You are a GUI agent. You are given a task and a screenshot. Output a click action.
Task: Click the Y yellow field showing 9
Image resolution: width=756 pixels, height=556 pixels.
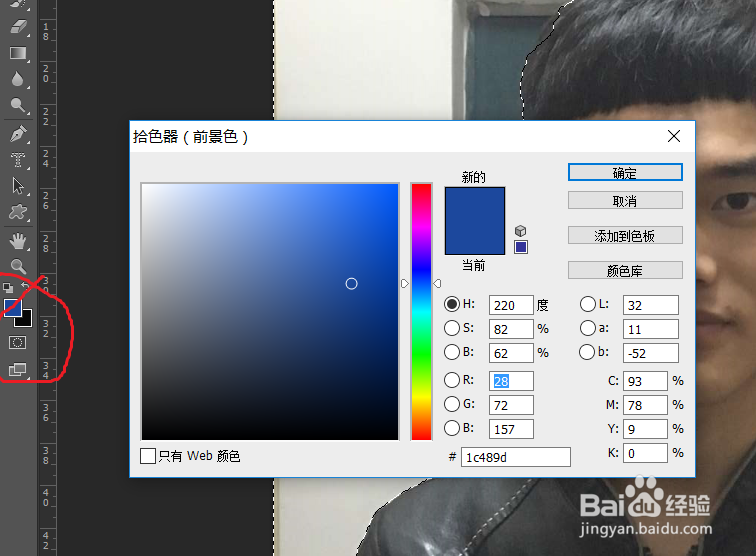coord(645,429)
